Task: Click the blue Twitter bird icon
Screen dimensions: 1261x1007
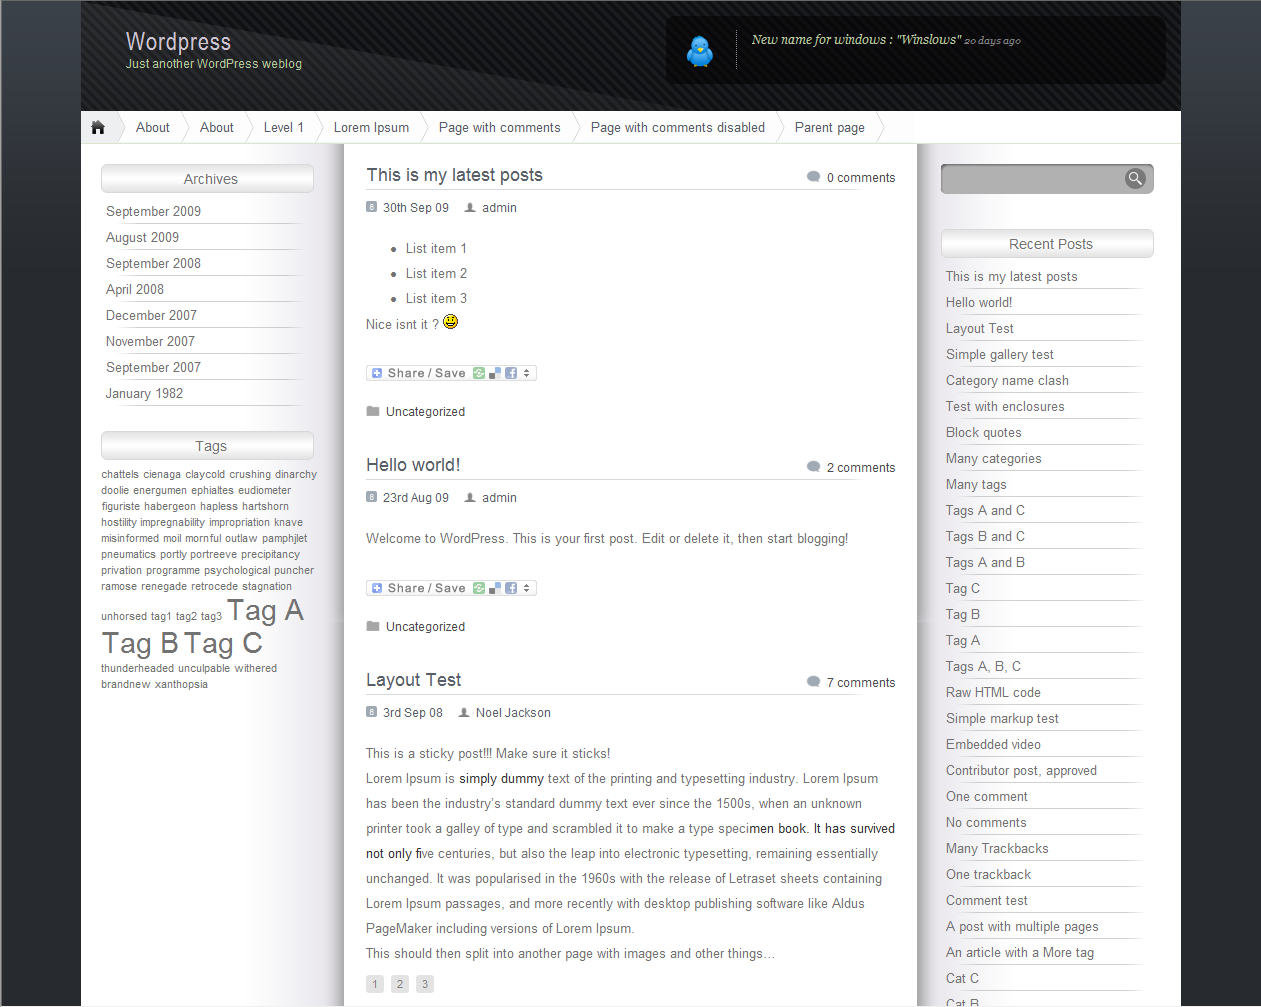Action: pos(700,51)
